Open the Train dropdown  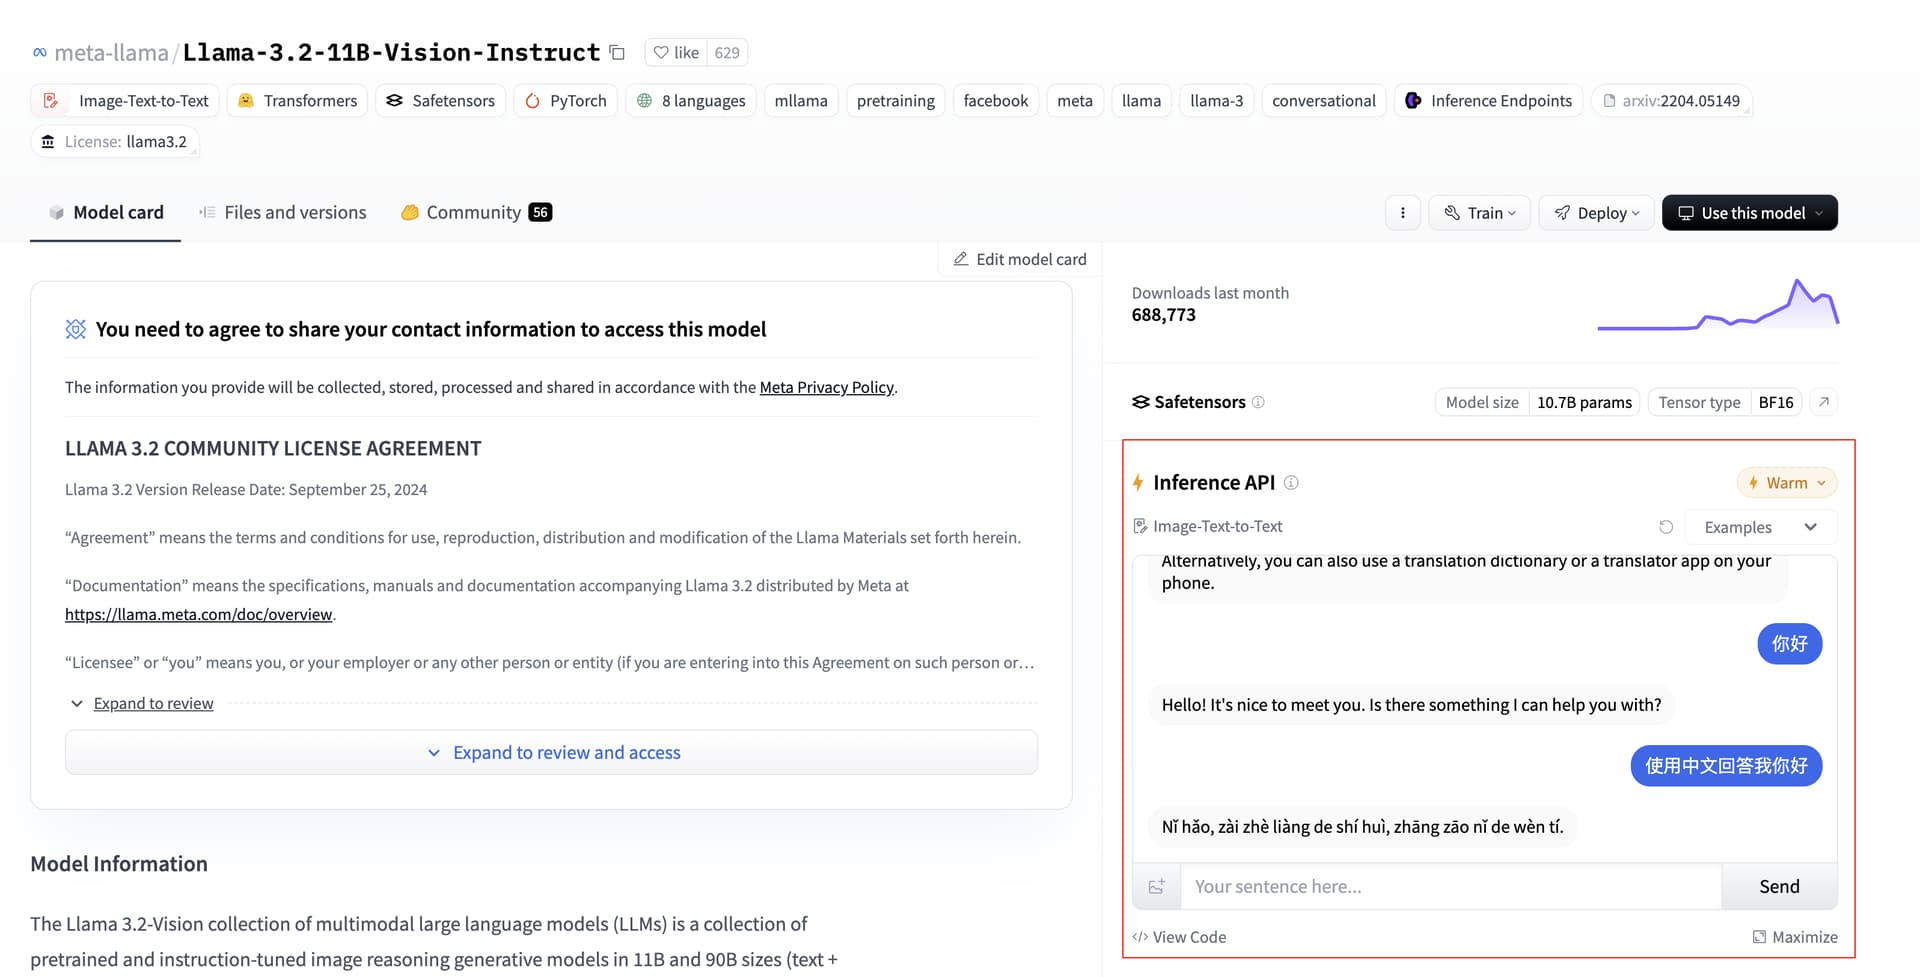pyautogui.click(x=1480, y=212)
